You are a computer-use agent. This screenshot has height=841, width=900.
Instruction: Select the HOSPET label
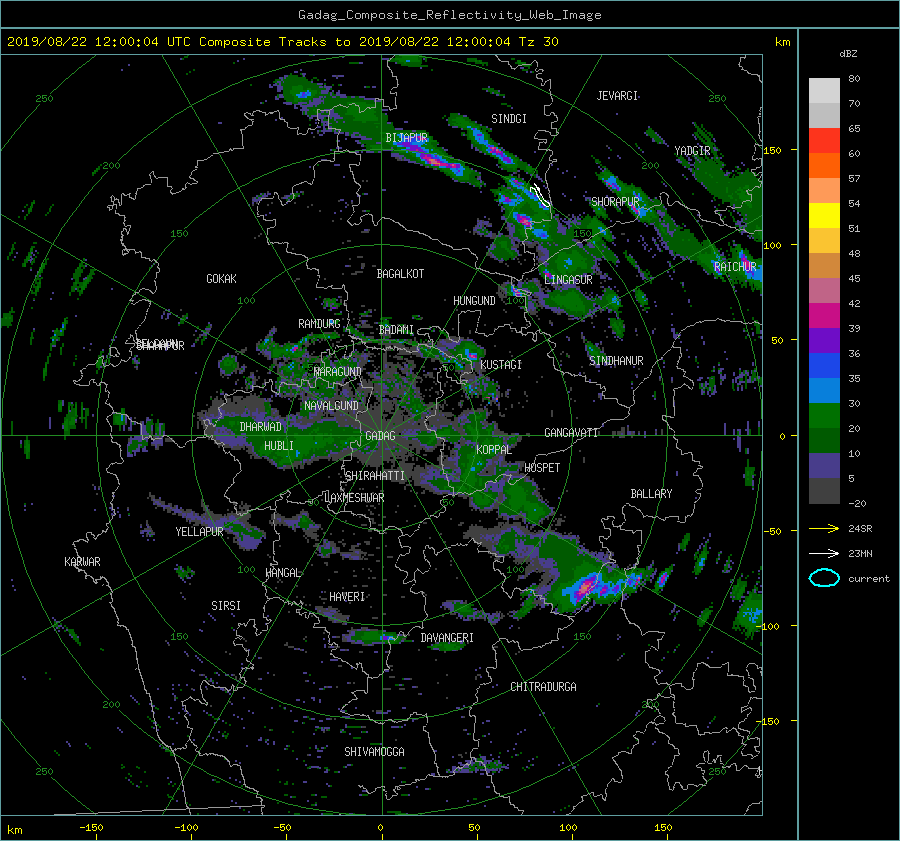[x=542, y=468]
